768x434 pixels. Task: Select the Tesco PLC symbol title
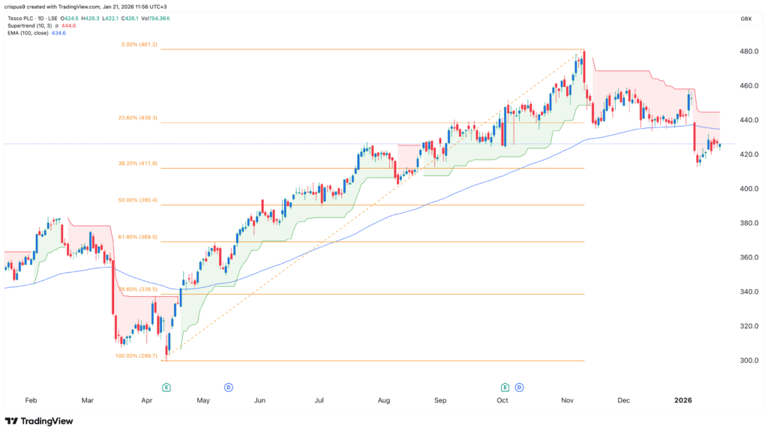pos(33,19)
